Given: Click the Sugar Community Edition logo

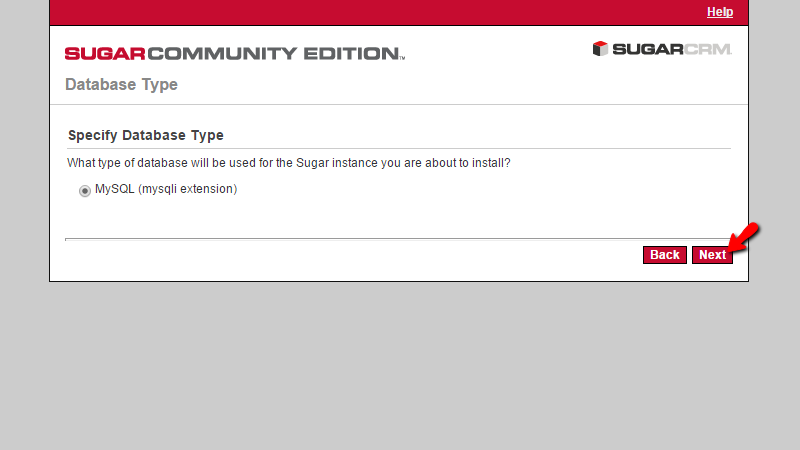Looking at the screenshot, I should (x=235, y=54).
